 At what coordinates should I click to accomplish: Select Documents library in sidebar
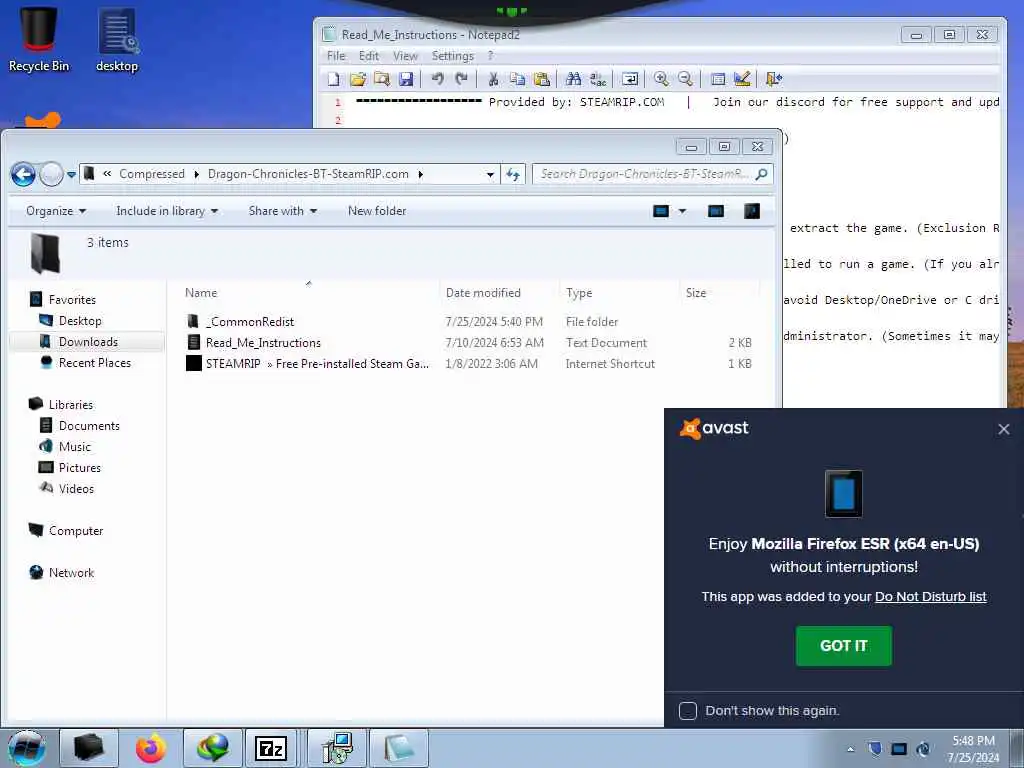(89, 426)
